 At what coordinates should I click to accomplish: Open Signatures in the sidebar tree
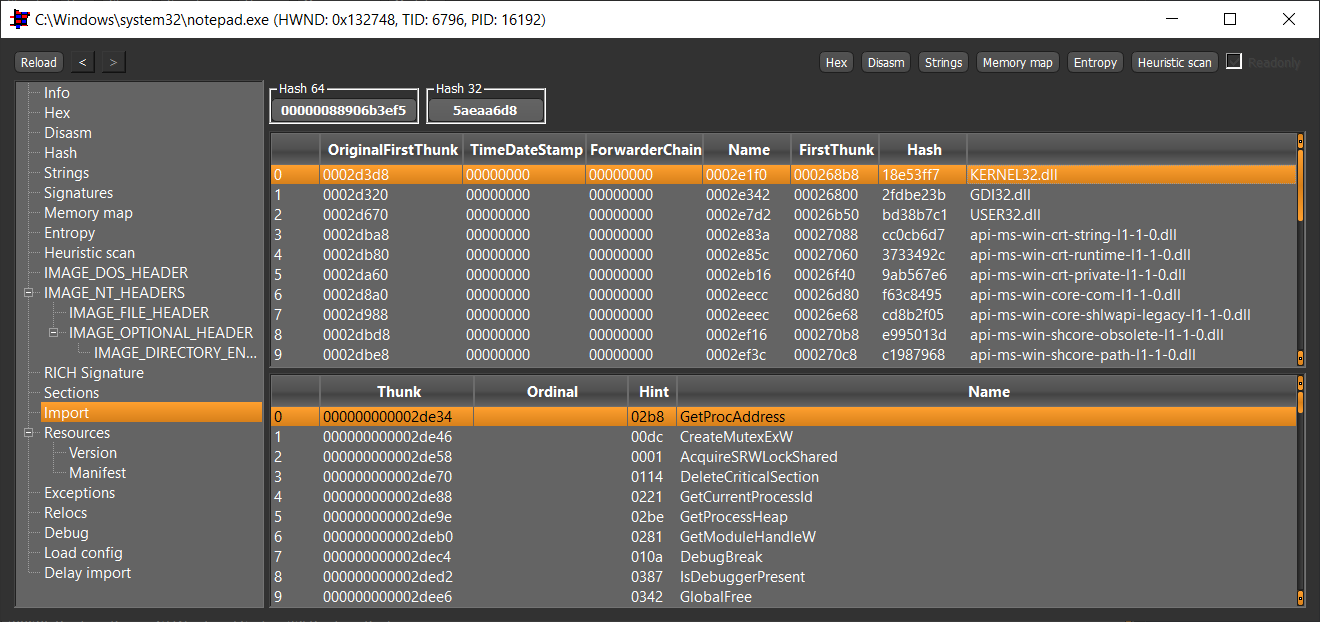click(x=78, y=193)
